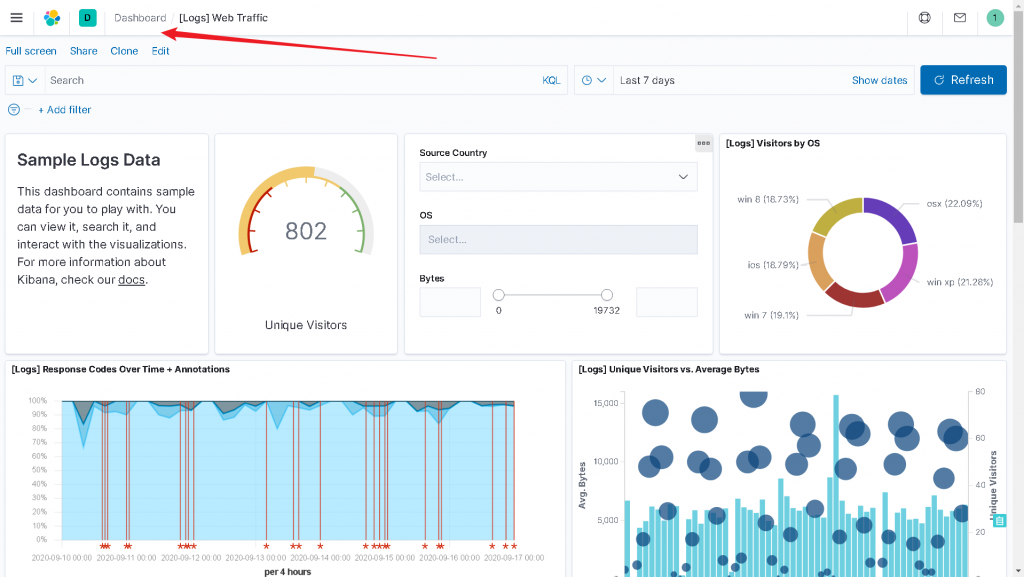
Task: Click Show dates link
Action: [879, 80]
